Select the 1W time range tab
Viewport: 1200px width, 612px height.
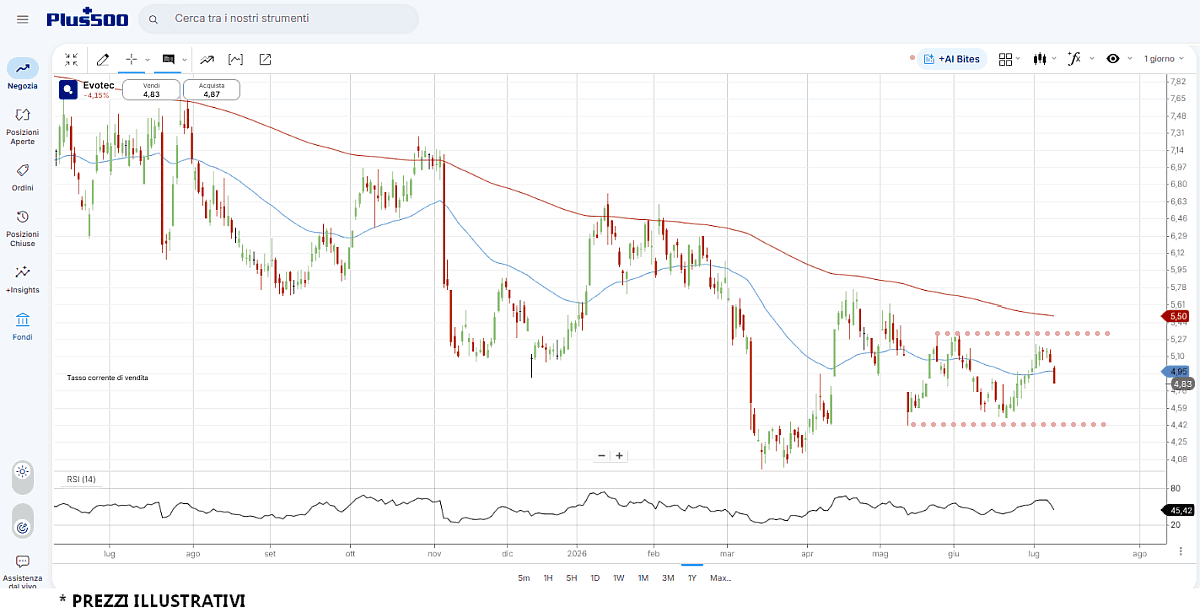click(x=619, y=578)
